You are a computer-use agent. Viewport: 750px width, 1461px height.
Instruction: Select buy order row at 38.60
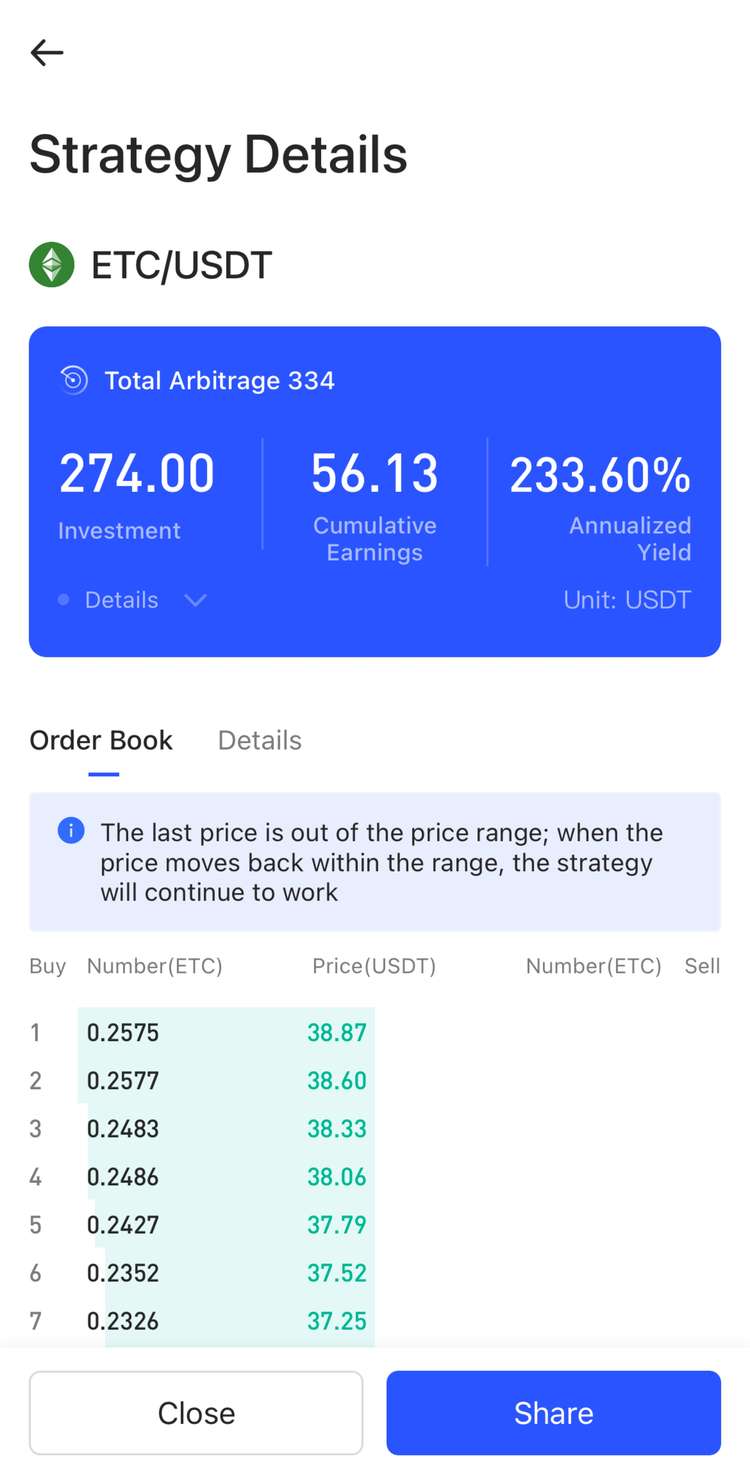226,1080
